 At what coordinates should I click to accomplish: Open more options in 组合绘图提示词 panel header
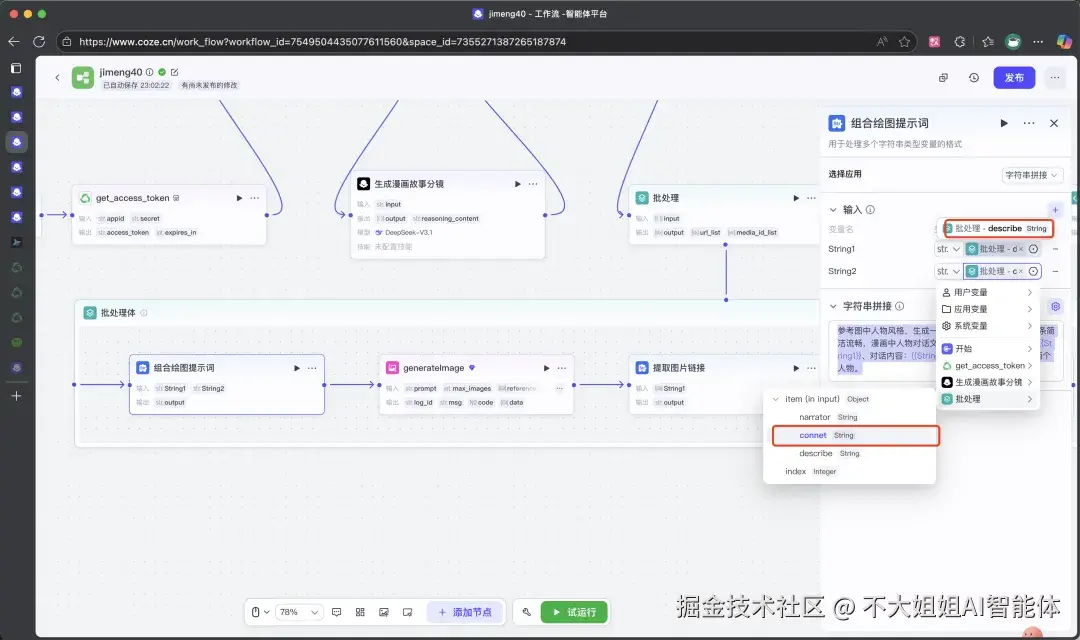1029,123
